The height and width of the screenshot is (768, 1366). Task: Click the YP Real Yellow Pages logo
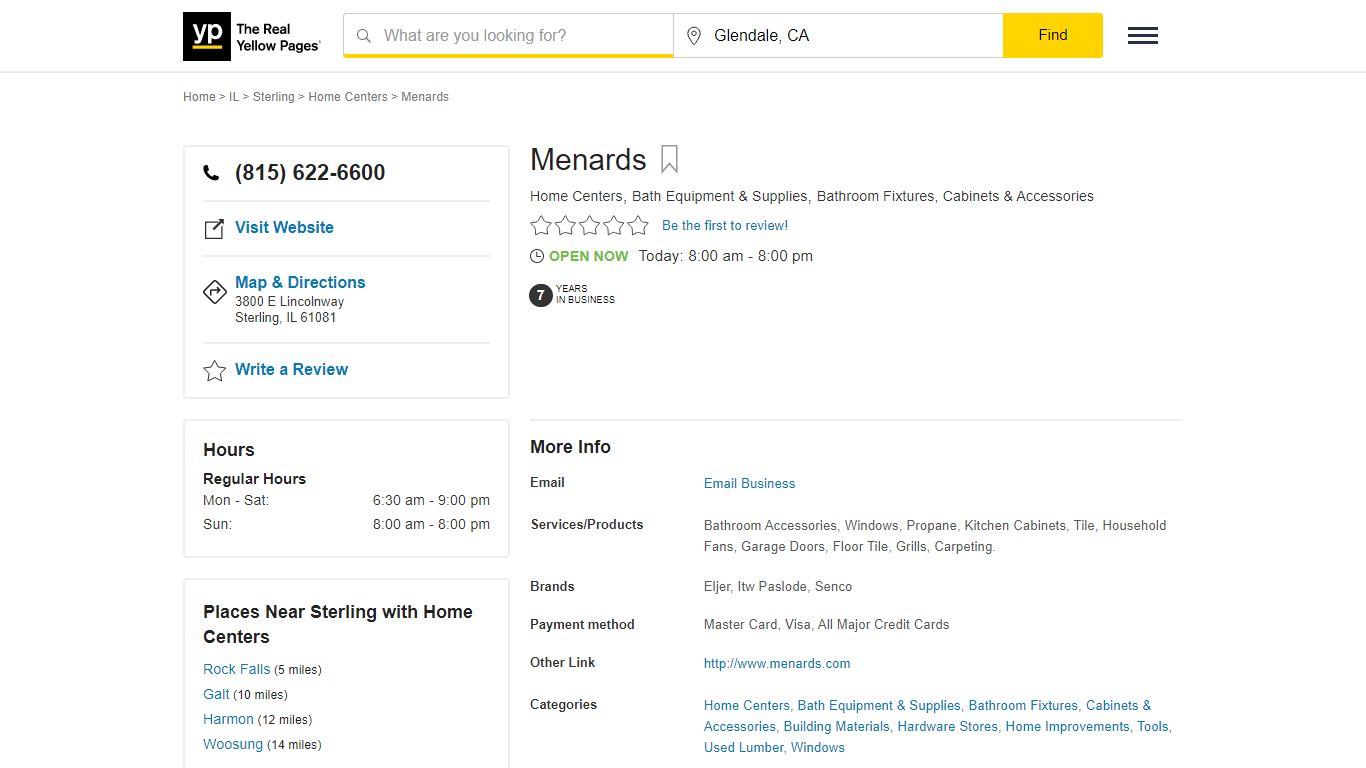252,36
